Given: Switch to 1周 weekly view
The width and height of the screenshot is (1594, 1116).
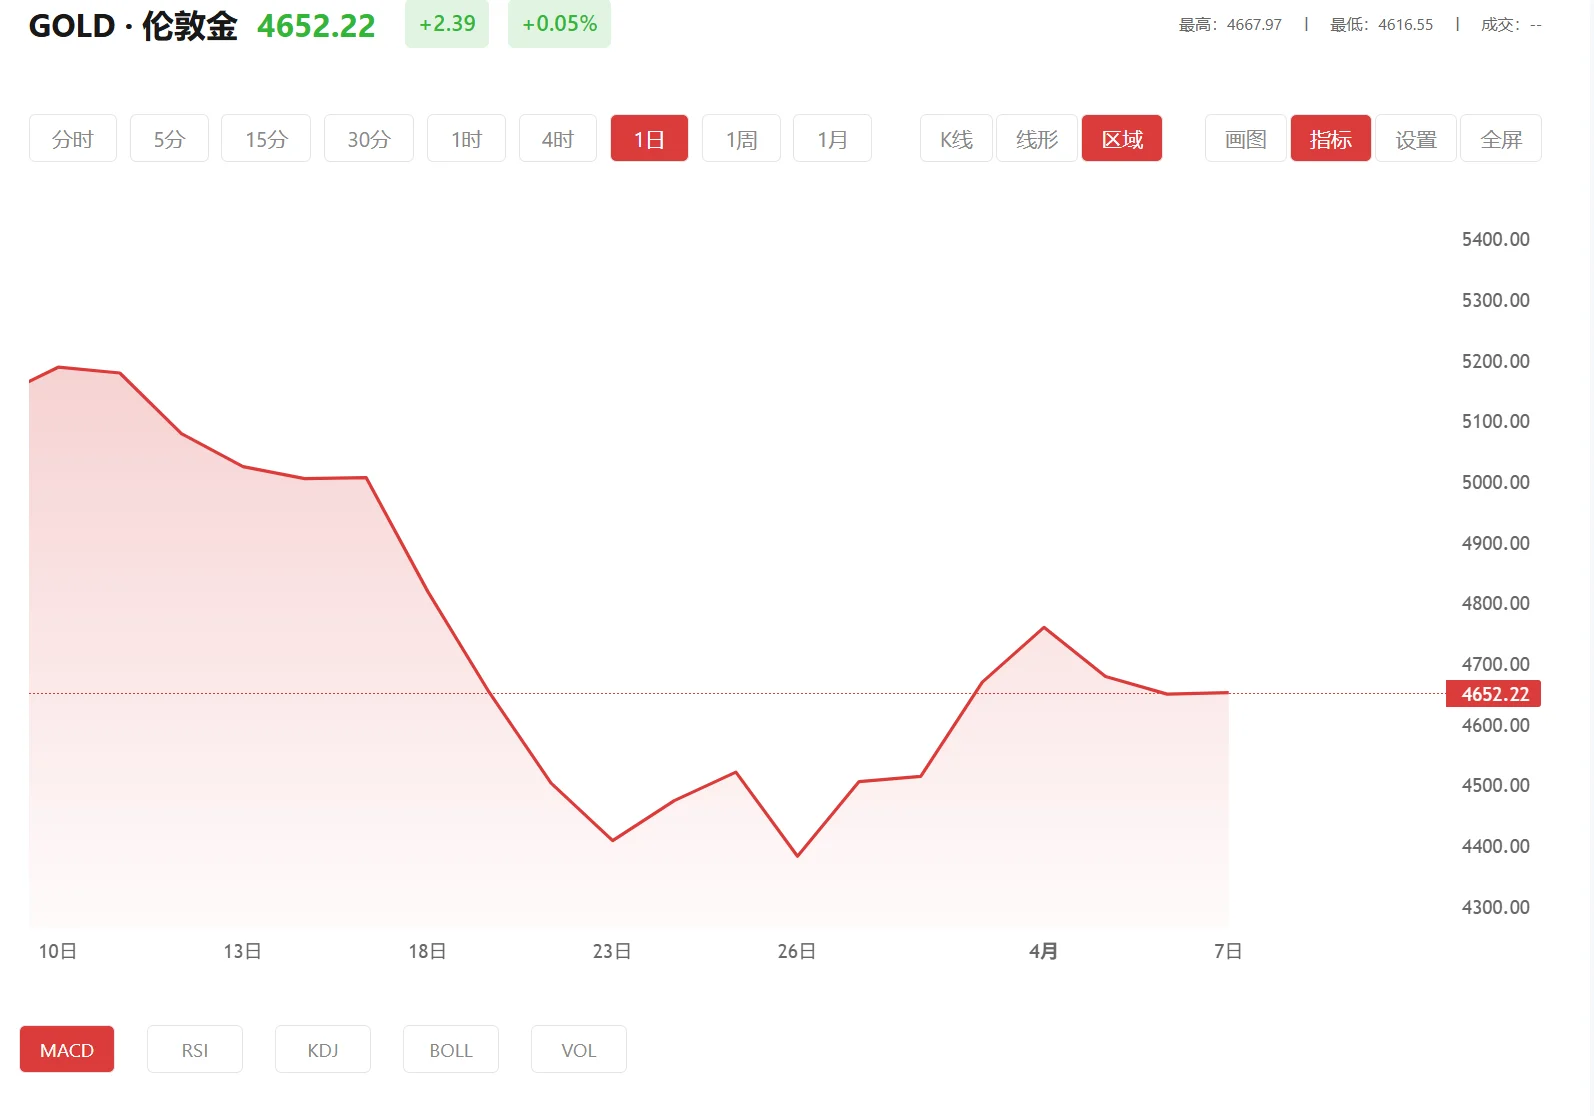Looking at the screenshot, I should point(741,139).
